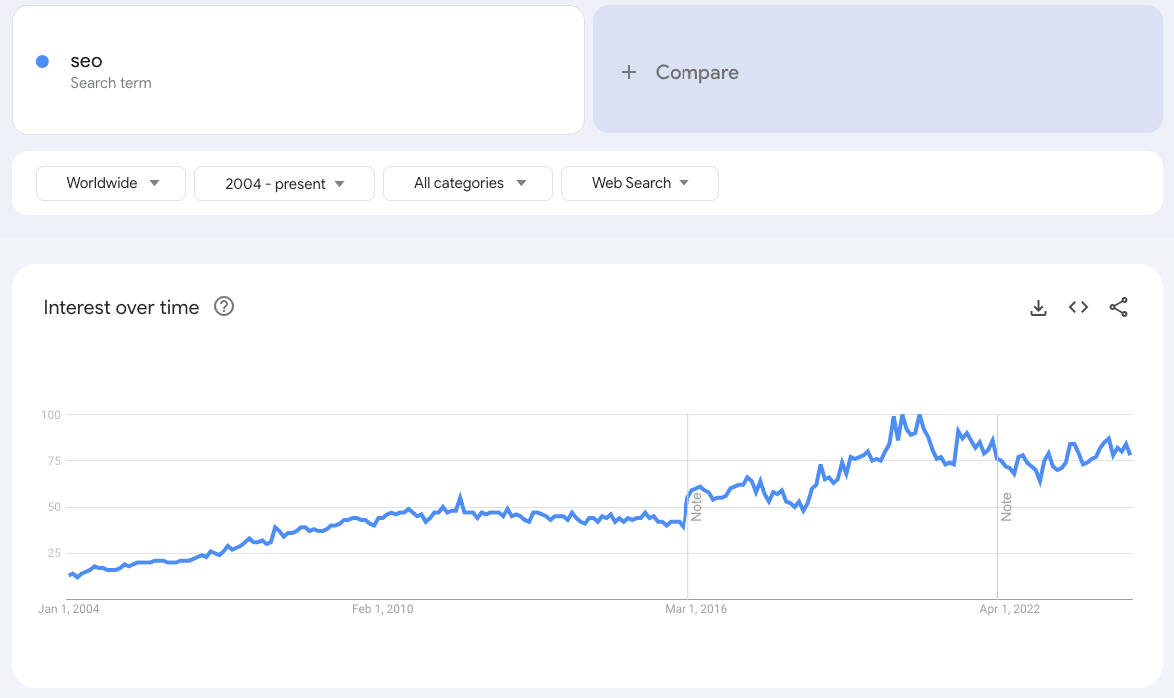Open the 2004 - present time range dropdown

[284, 183]
